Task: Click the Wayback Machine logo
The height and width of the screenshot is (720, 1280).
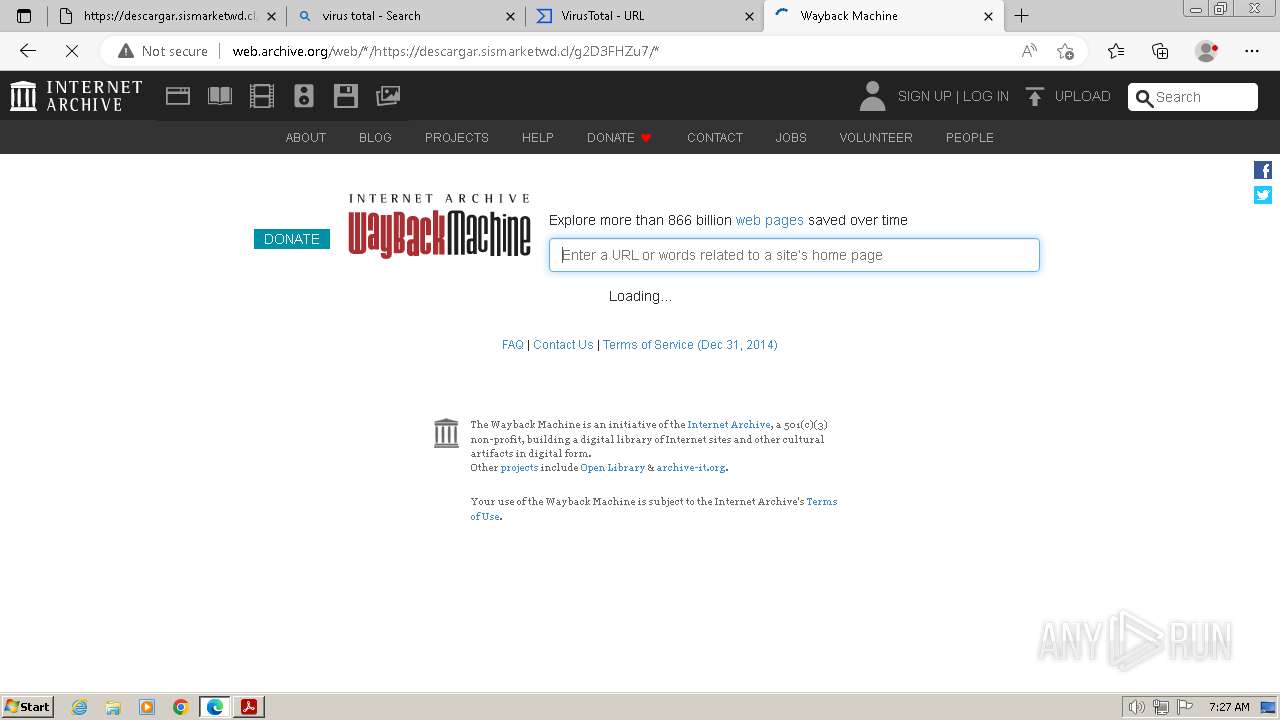Action: coord(440,226)
